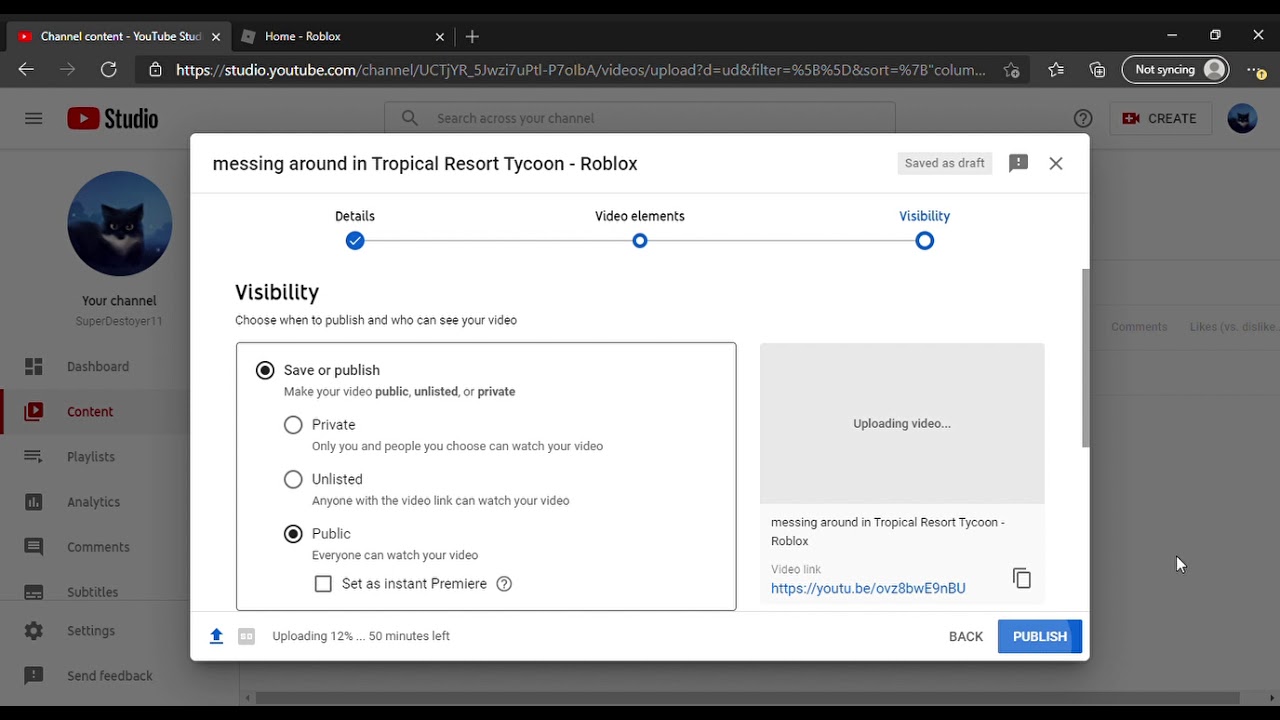Copy the video link
The width and height of the screenshot is (1280, 720).
coord(1021,578)
